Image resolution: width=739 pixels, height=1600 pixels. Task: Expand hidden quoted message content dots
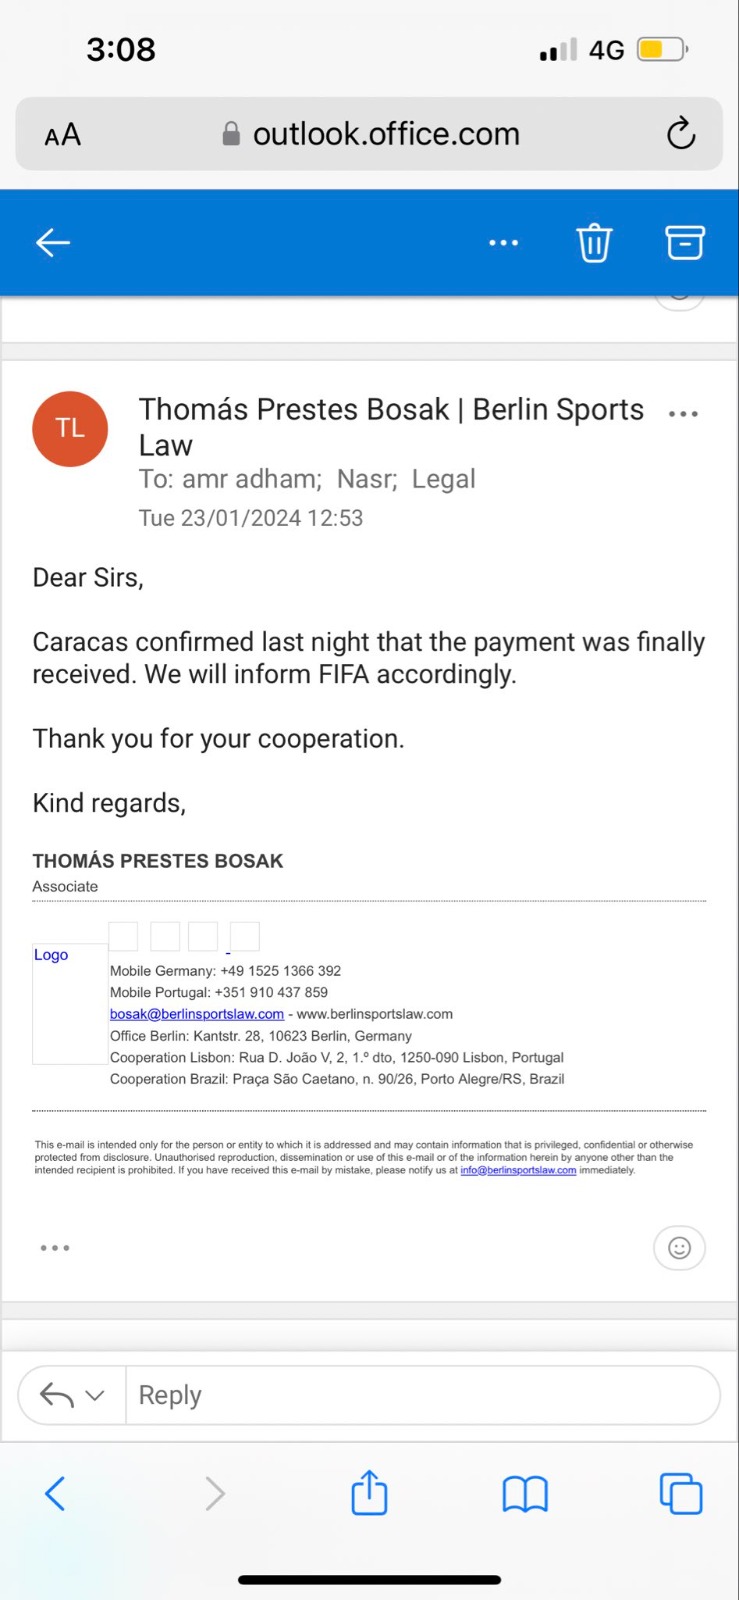point(55,1248)
